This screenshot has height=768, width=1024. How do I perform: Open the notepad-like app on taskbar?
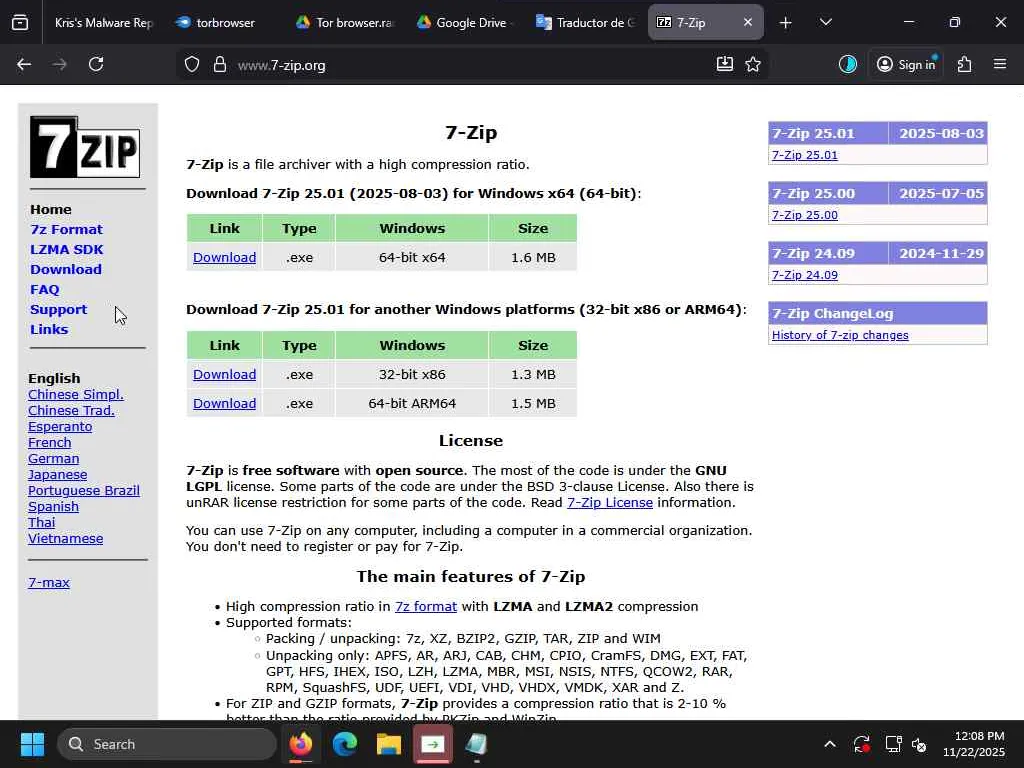click(x=476, y=744)
